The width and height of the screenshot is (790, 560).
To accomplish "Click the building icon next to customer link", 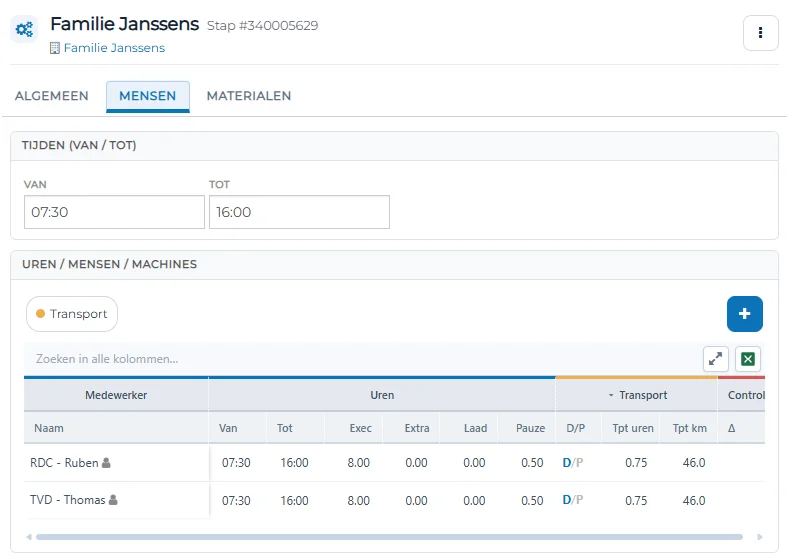I will 55,48.
